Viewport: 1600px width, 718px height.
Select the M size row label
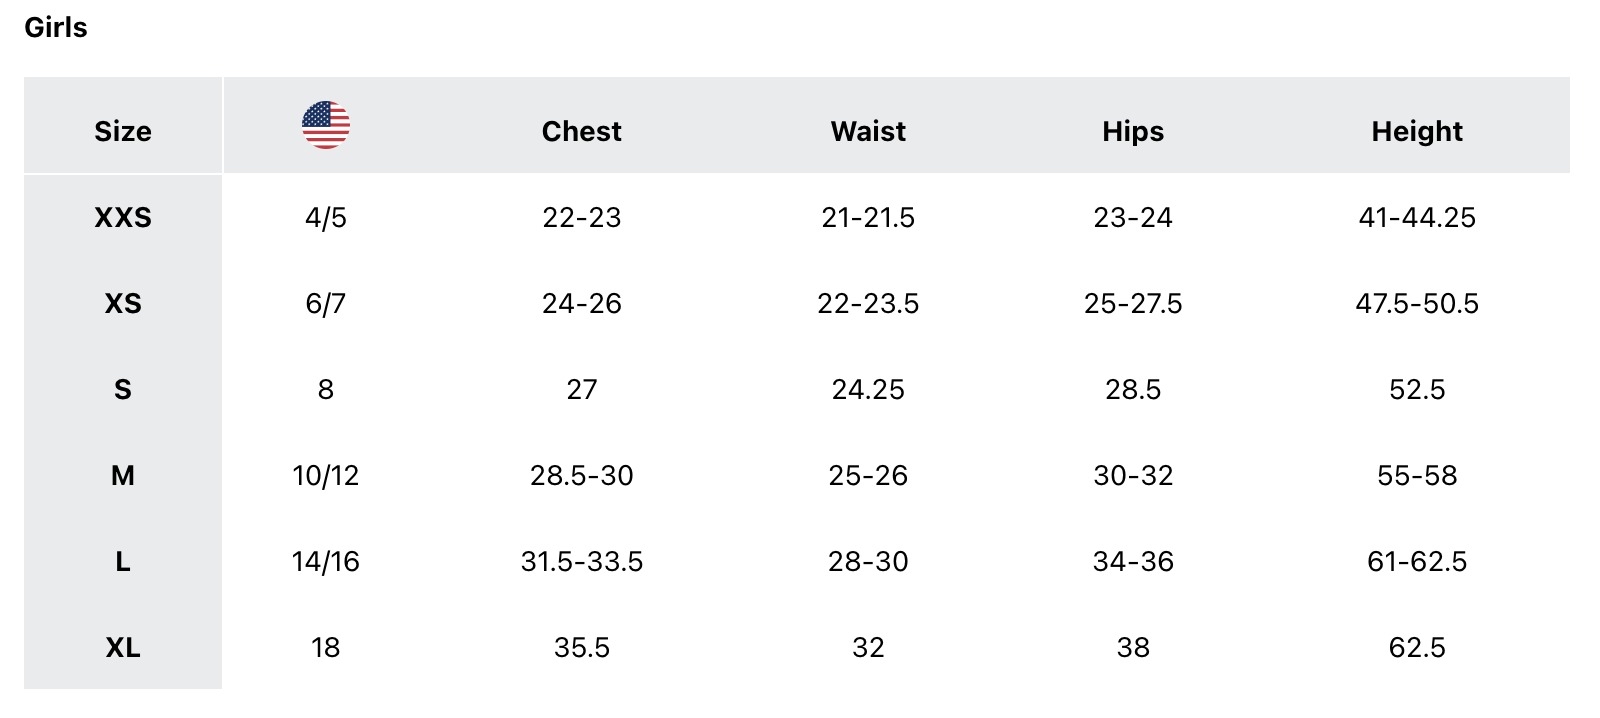[123, 475]
